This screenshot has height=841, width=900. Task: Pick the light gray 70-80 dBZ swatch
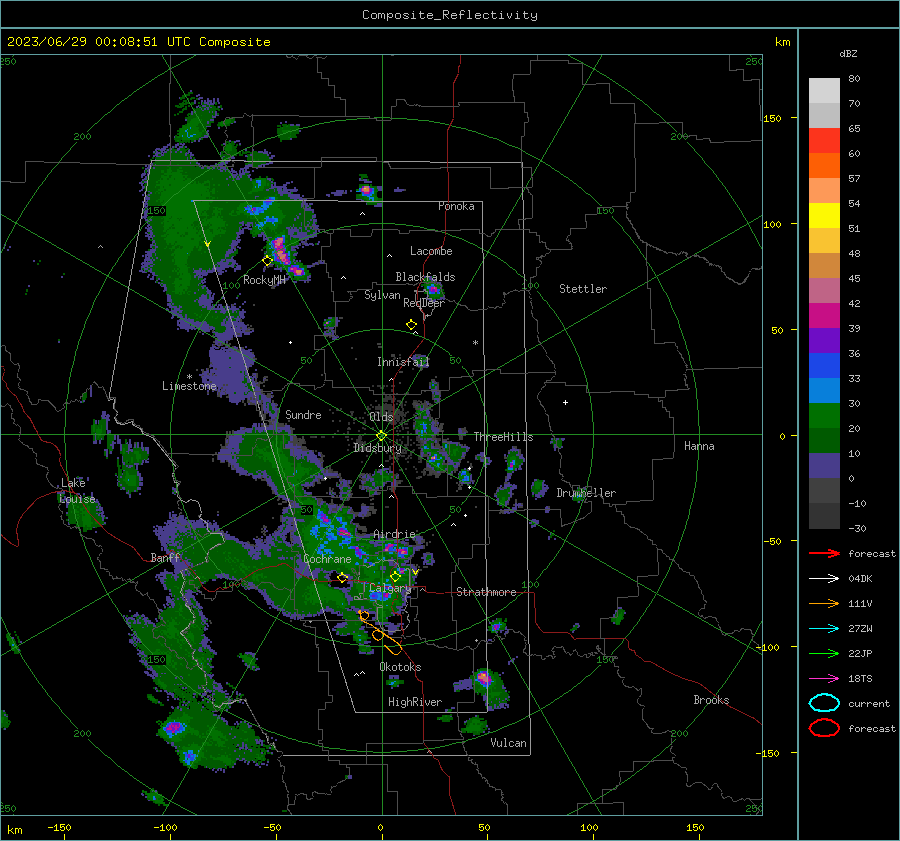824,90
